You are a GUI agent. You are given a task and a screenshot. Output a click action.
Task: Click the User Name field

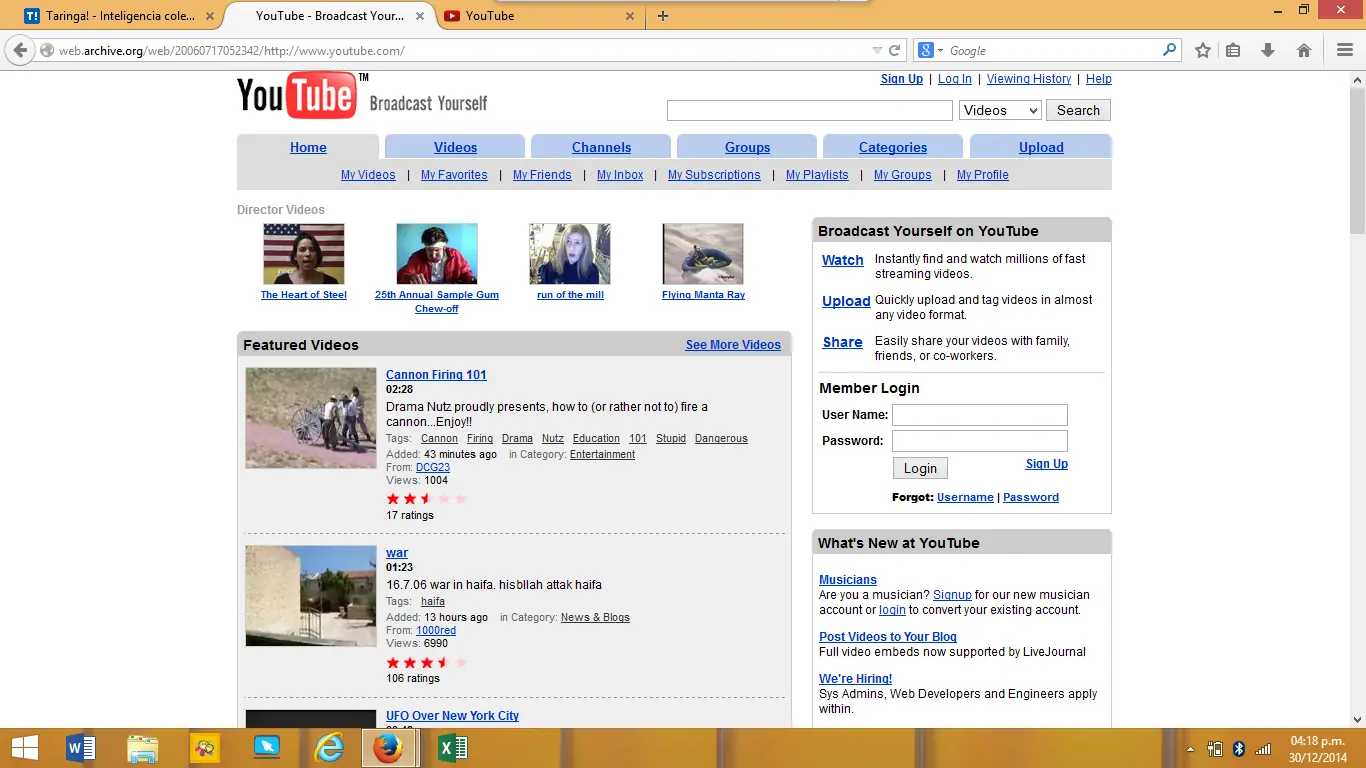[x=980, y=415]
